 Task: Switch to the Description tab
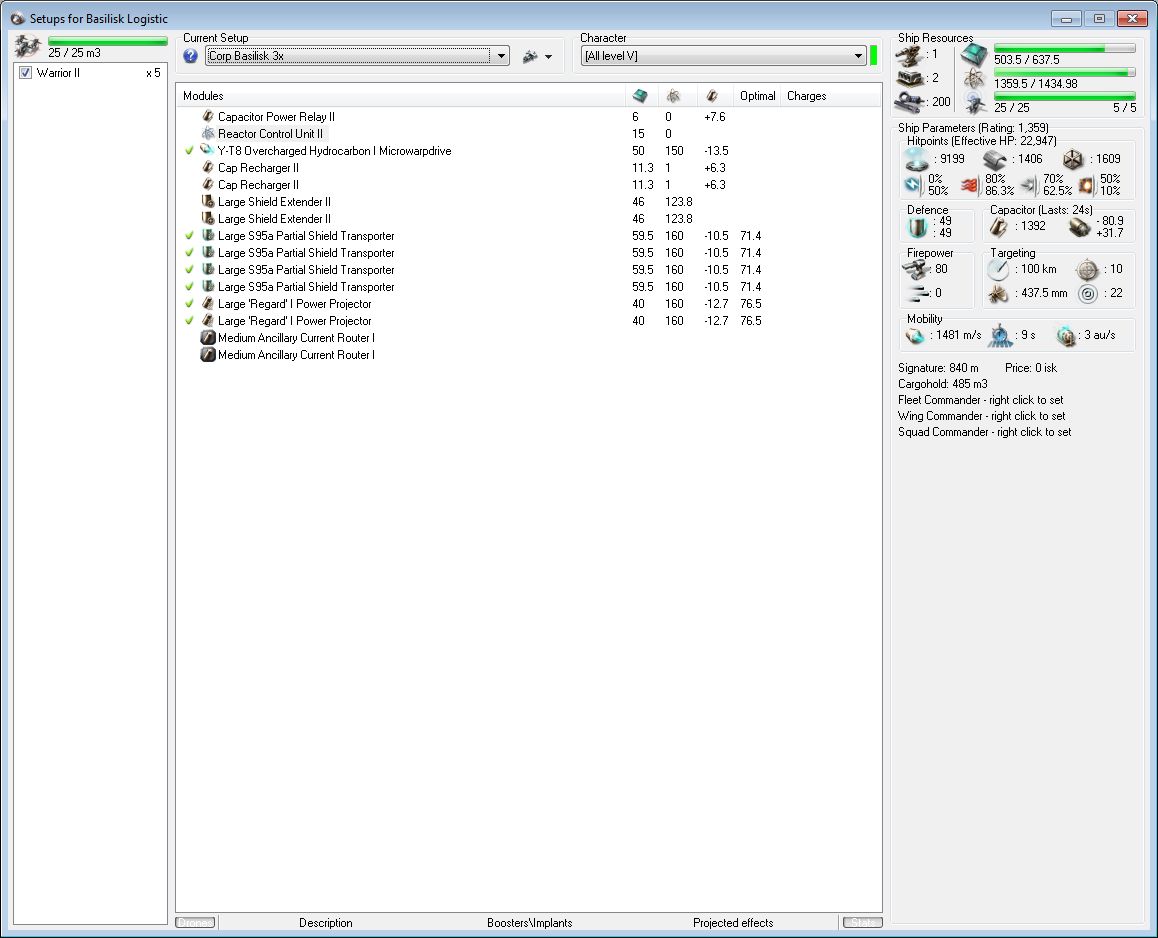(326, 922)
